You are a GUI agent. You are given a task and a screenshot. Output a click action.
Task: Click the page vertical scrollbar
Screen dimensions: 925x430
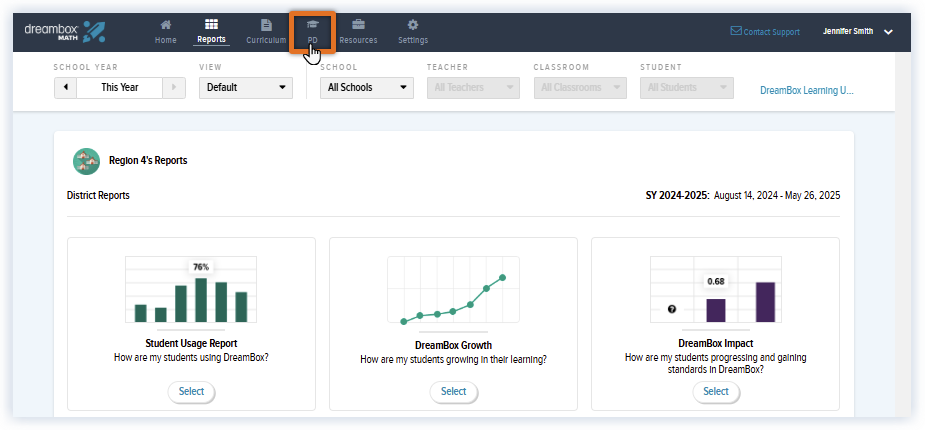[903, 234]
